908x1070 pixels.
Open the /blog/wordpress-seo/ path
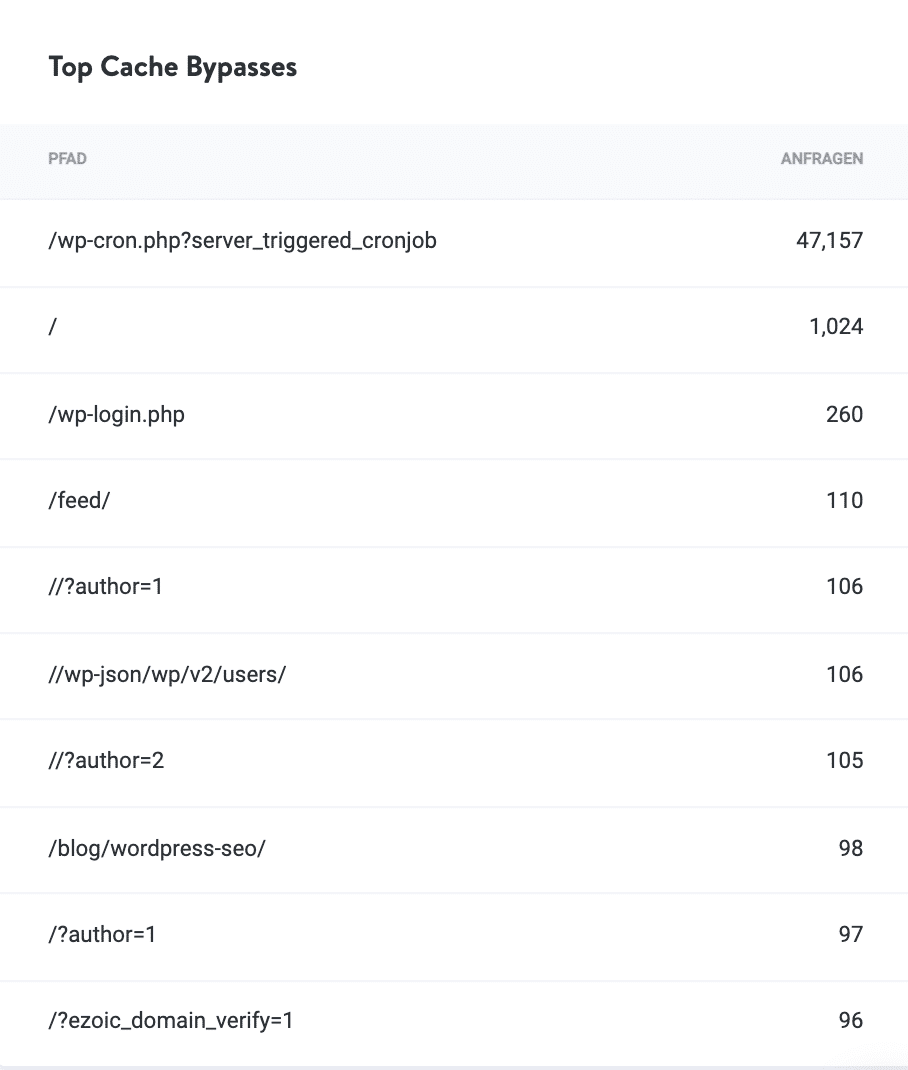[157, 848]
